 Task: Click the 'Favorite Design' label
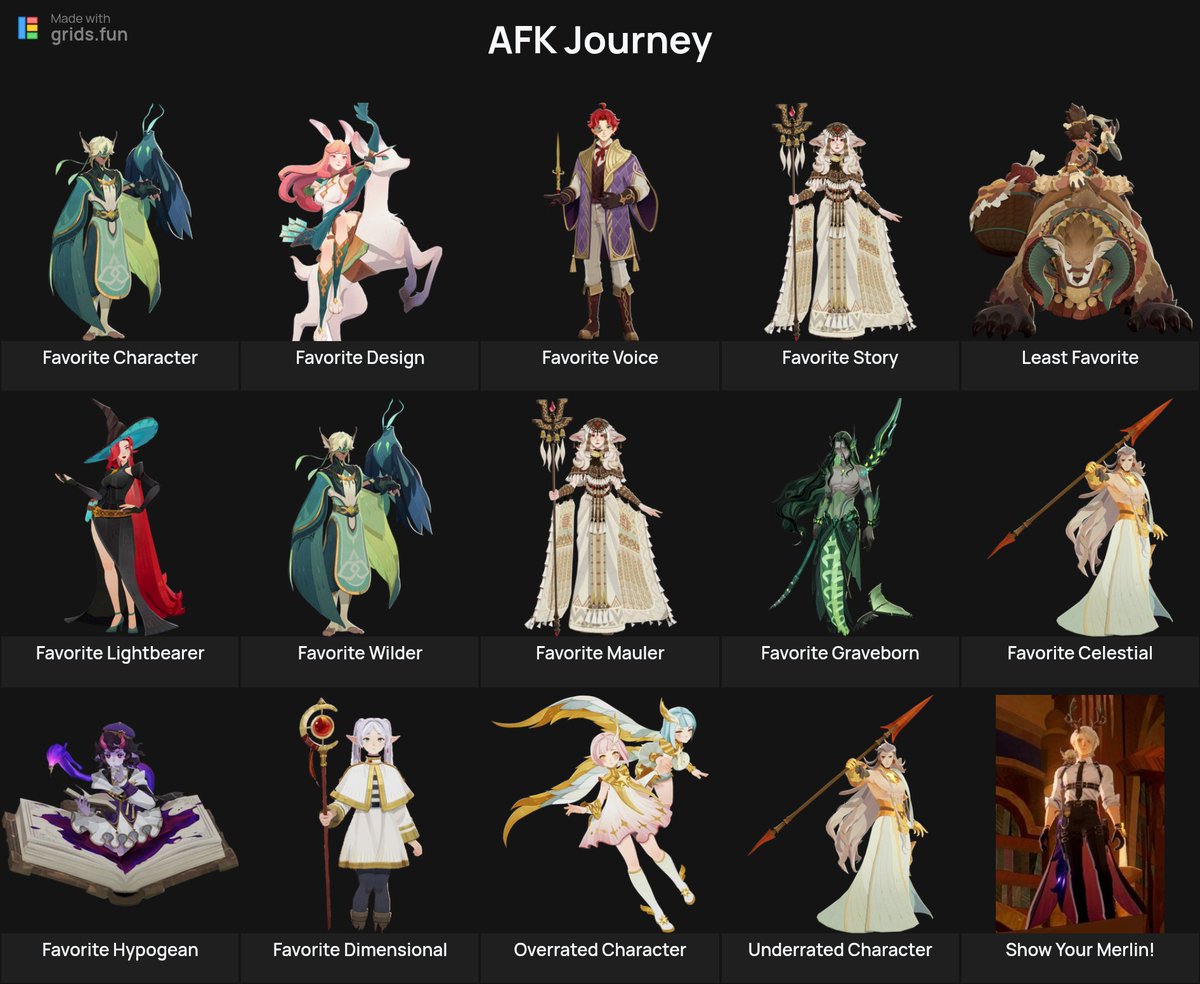[360, 358]
